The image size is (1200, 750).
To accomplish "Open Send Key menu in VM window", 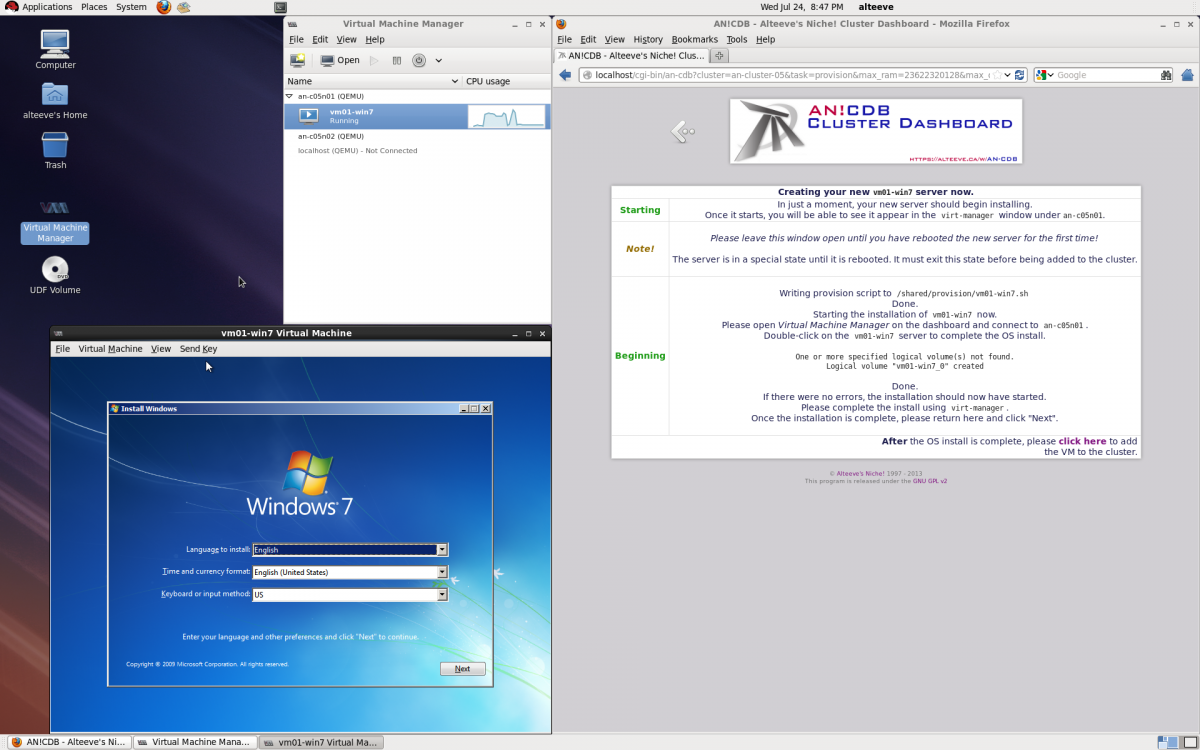I will point(198,349).
